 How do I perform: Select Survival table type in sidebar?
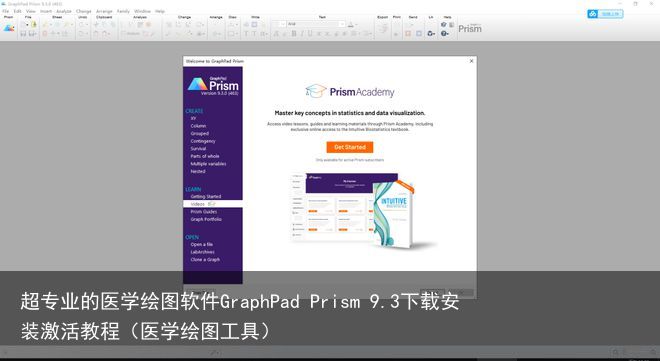[x=198, y=149]
